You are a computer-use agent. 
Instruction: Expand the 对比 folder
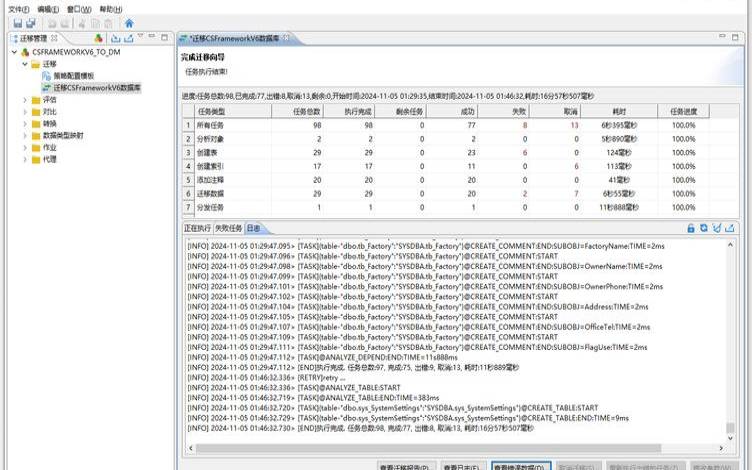pyautogui.click(x=25, y=112)
